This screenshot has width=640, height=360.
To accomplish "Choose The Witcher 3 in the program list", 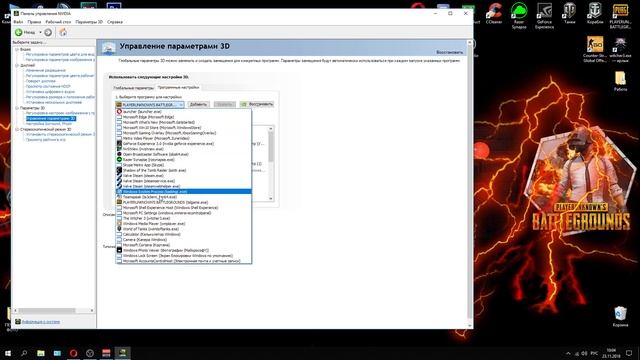I will 184,218.
